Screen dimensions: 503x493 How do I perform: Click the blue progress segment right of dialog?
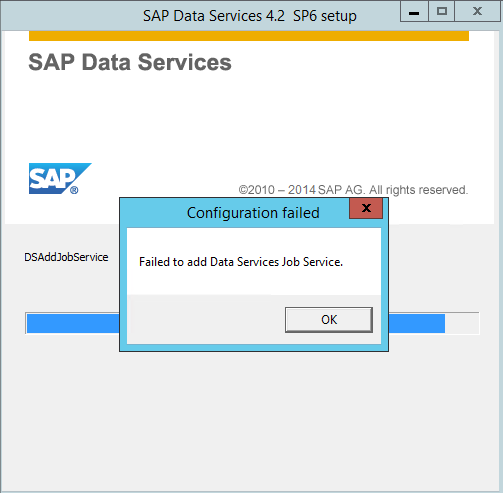(x=417, y=323)
